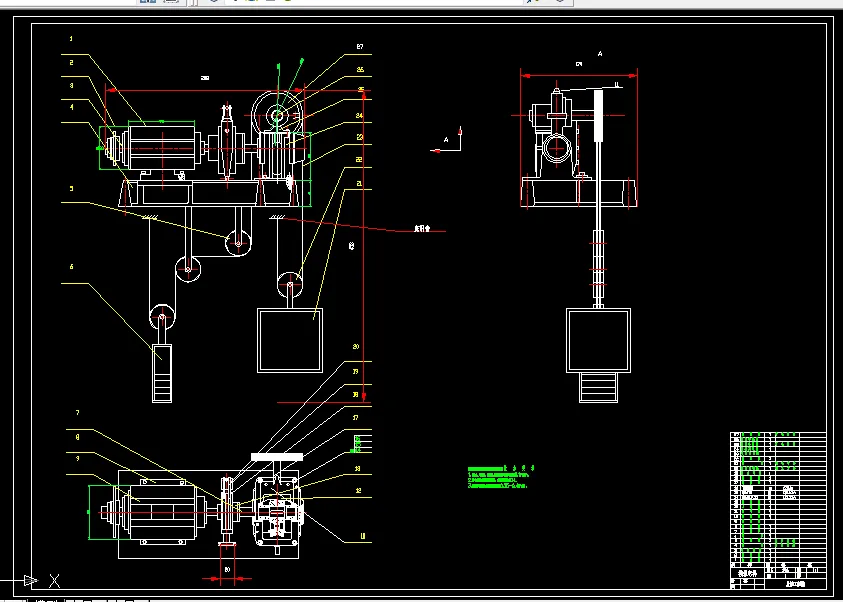Select part balloon number 3
The image size is (843, 602).
point(71,86)
